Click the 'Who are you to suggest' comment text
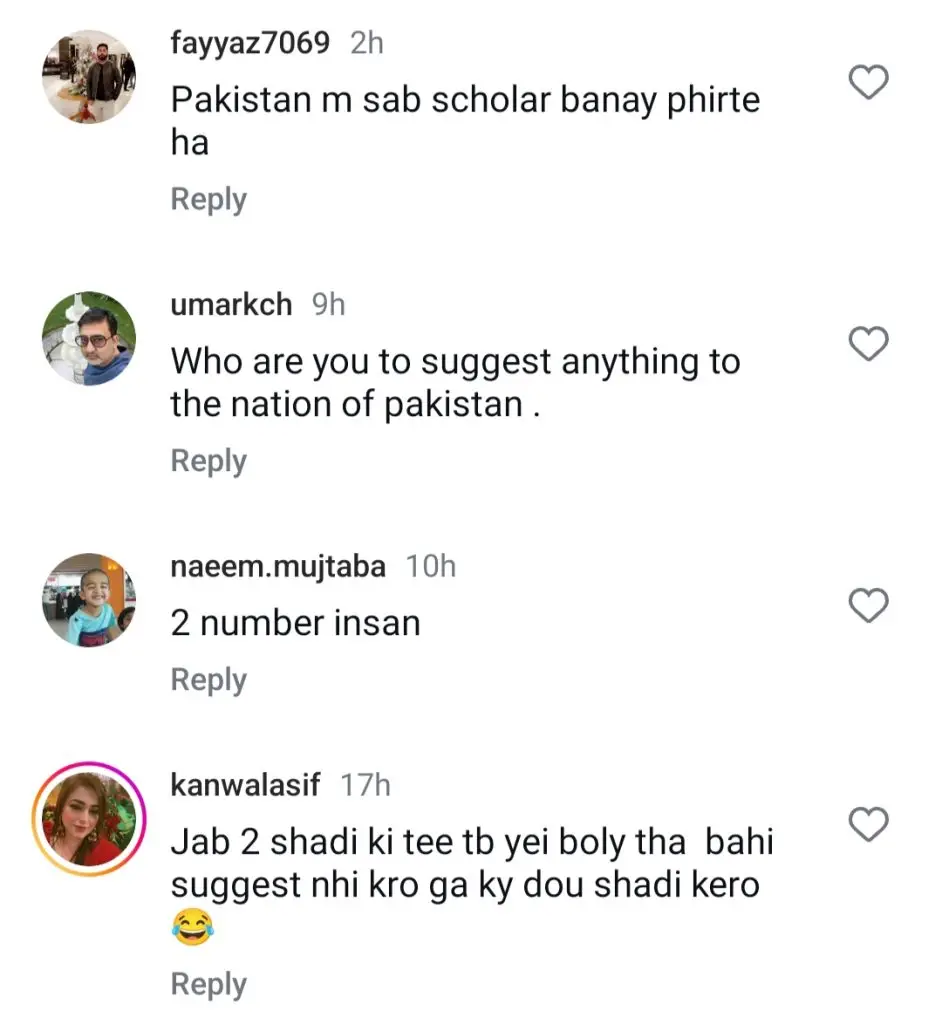The height and width of the screenshot is (1024, 942). coord(455,383)
